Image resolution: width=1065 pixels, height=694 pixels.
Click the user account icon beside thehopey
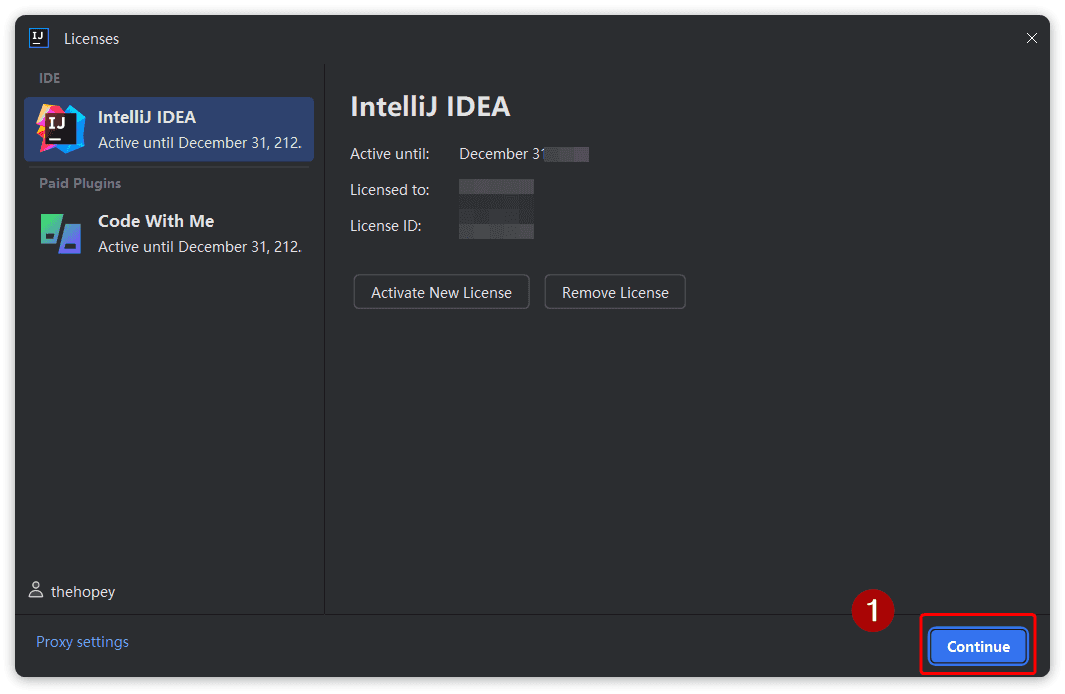coord(36,590)
